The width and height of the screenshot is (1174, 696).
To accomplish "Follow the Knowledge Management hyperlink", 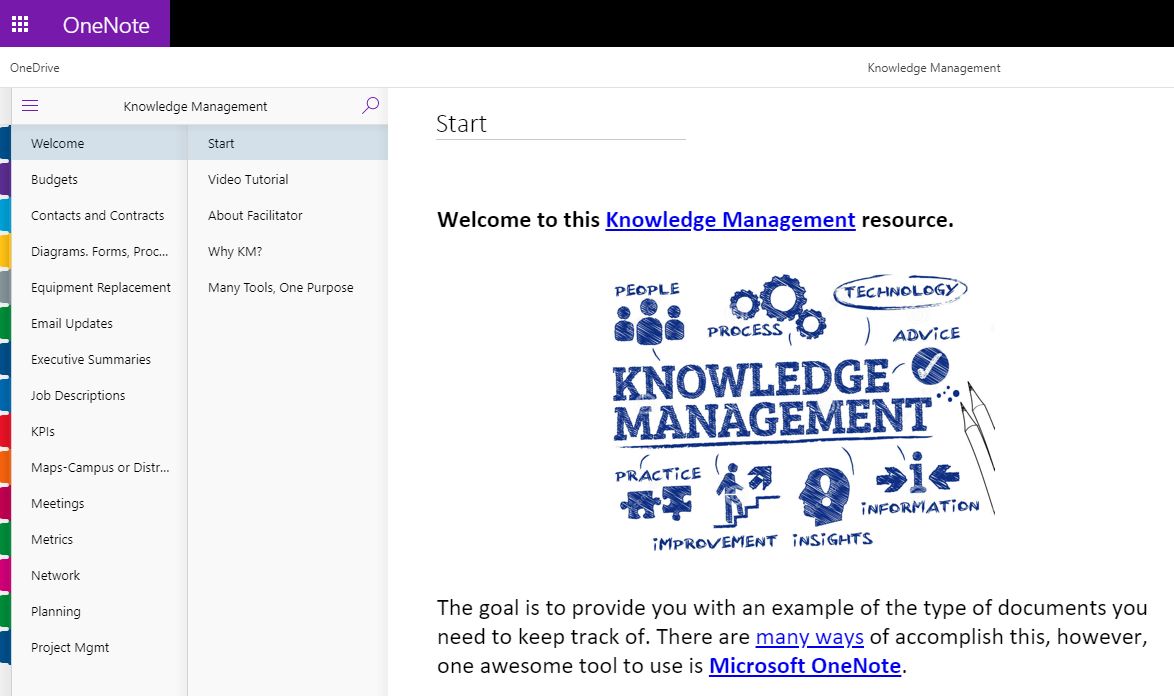I will point(730,219).
